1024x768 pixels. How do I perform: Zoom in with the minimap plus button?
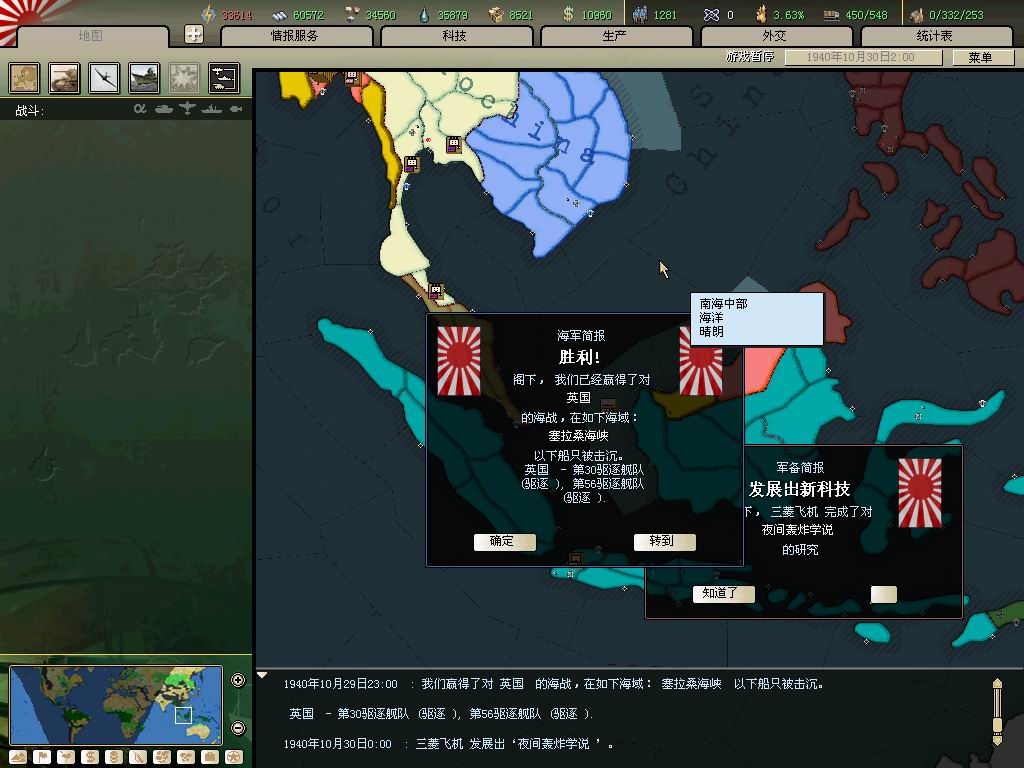(x=238, y=681)
